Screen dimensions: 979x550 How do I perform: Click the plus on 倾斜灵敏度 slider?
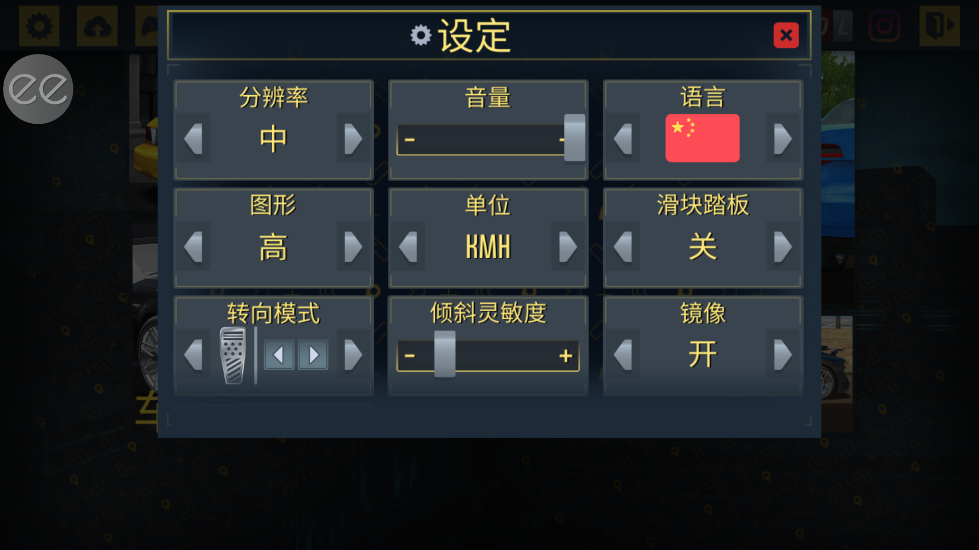click(566, 356)
